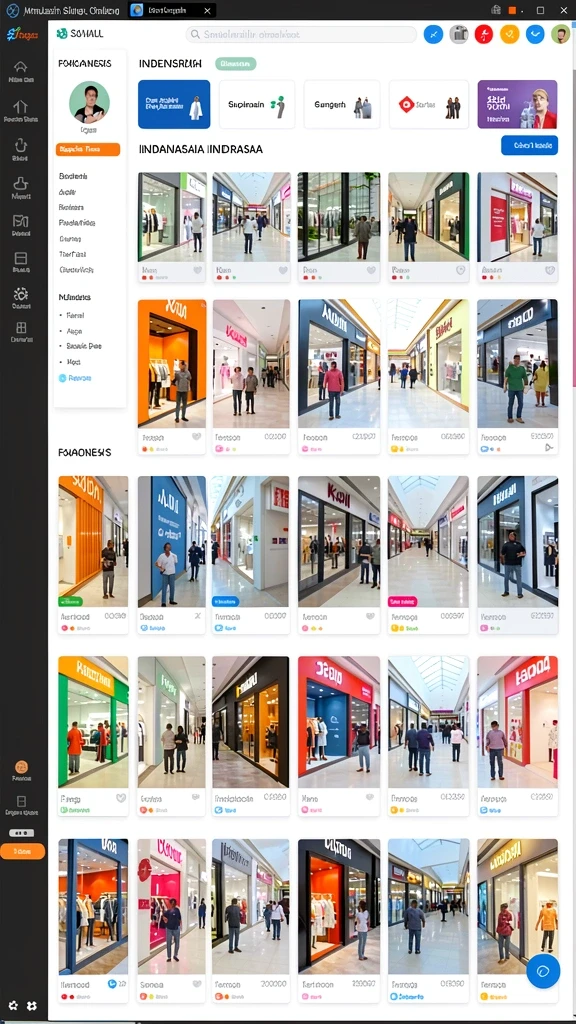Select the up-arrow house icon in dark sidebar
Viewport: 576px width, 1024px height.
(x=20, y=106)
